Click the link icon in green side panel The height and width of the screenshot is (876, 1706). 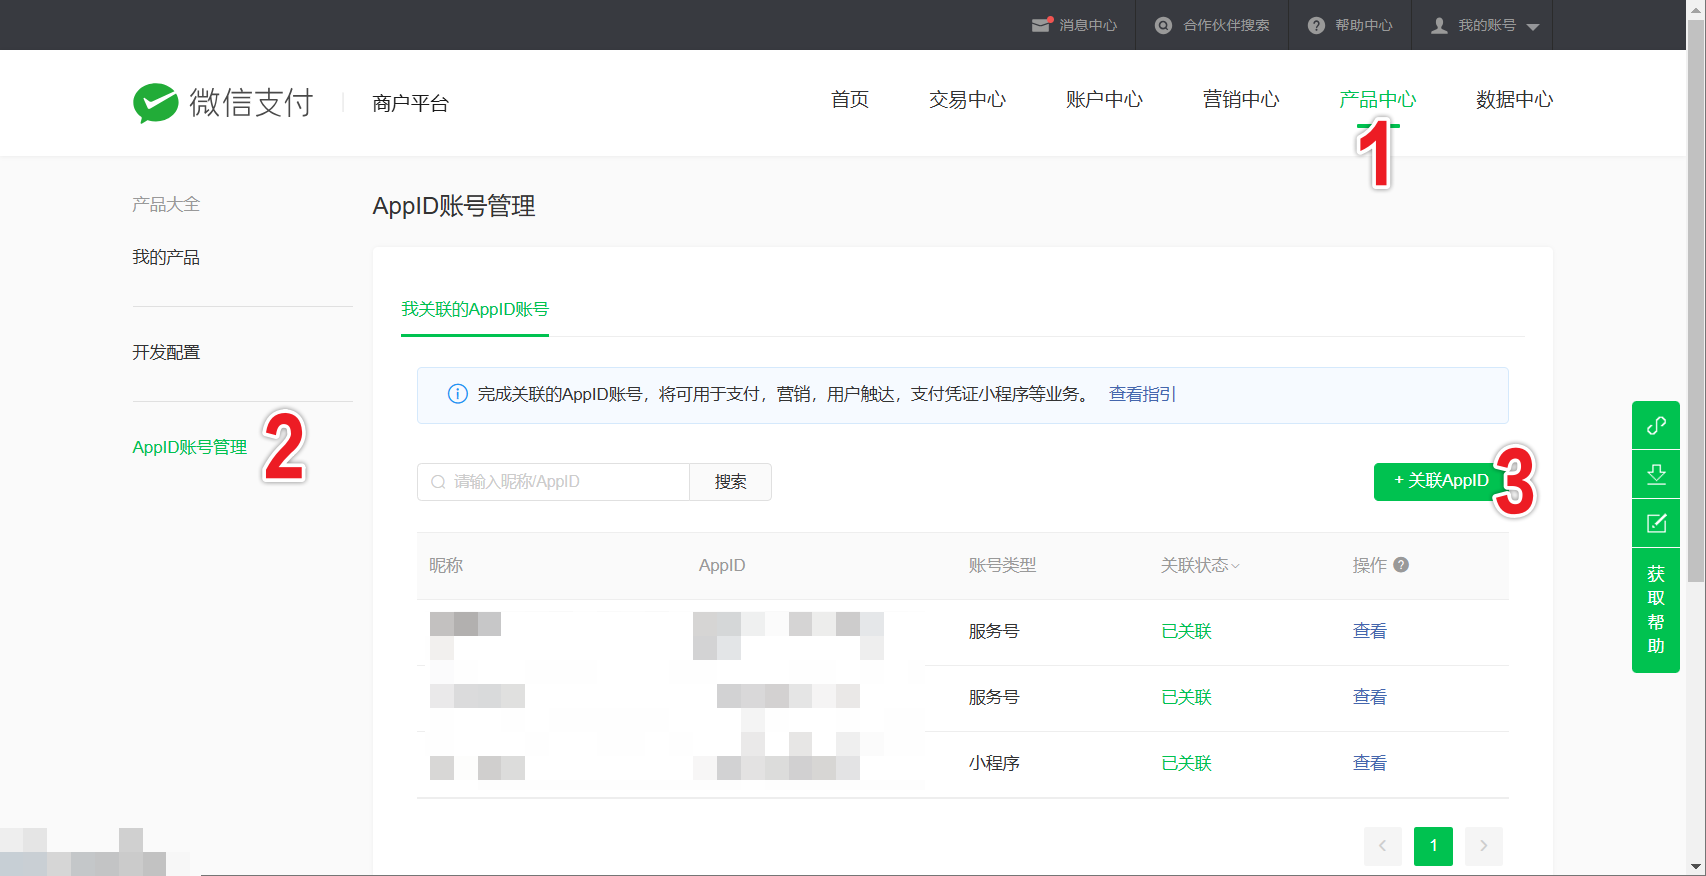(x=1656, y=425)
